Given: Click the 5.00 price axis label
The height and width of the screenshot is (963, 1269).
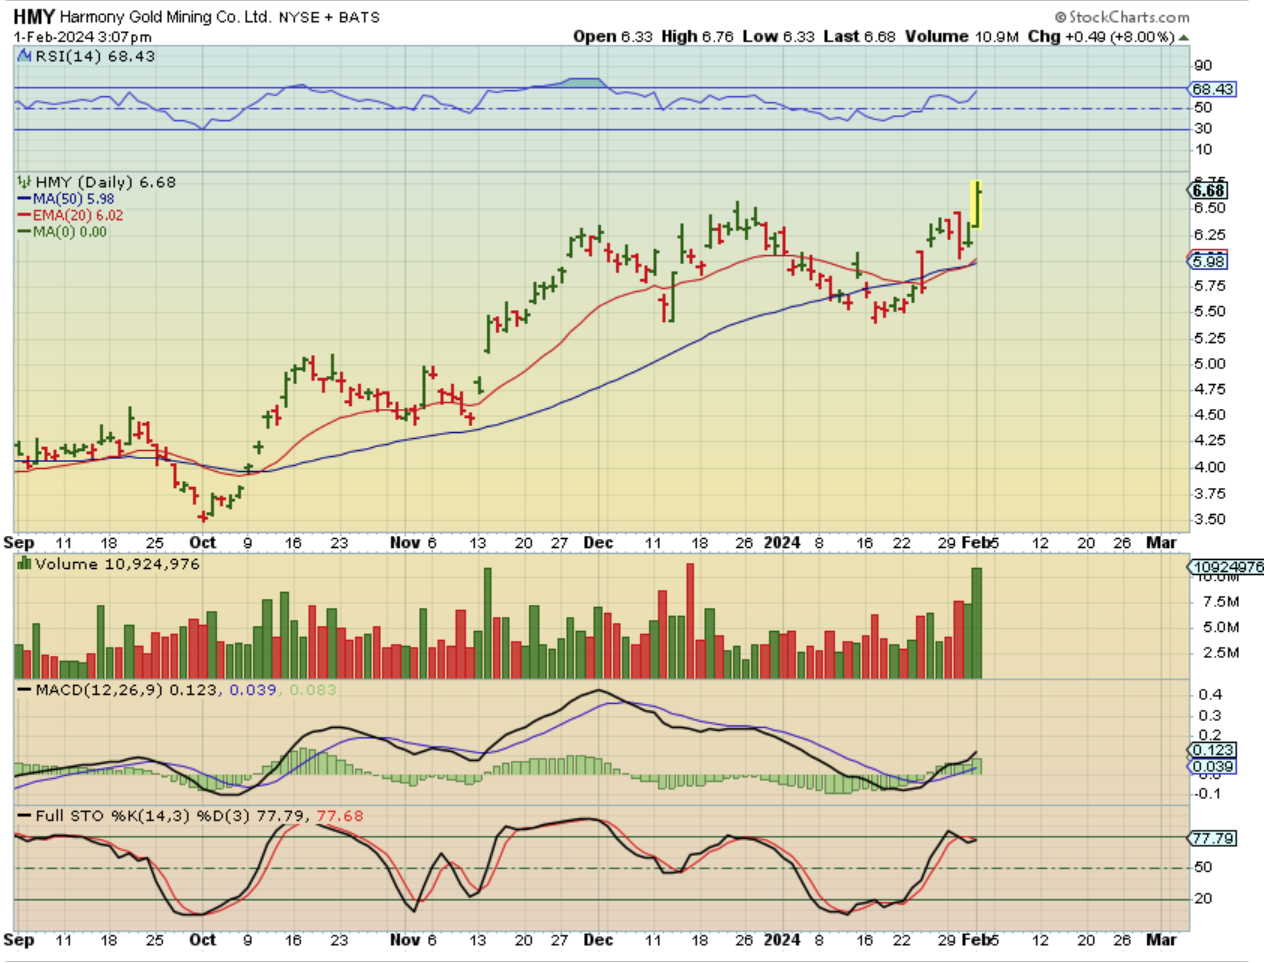Looking at the screenshot, I should pyautogui.click(x=1210, y=364).
